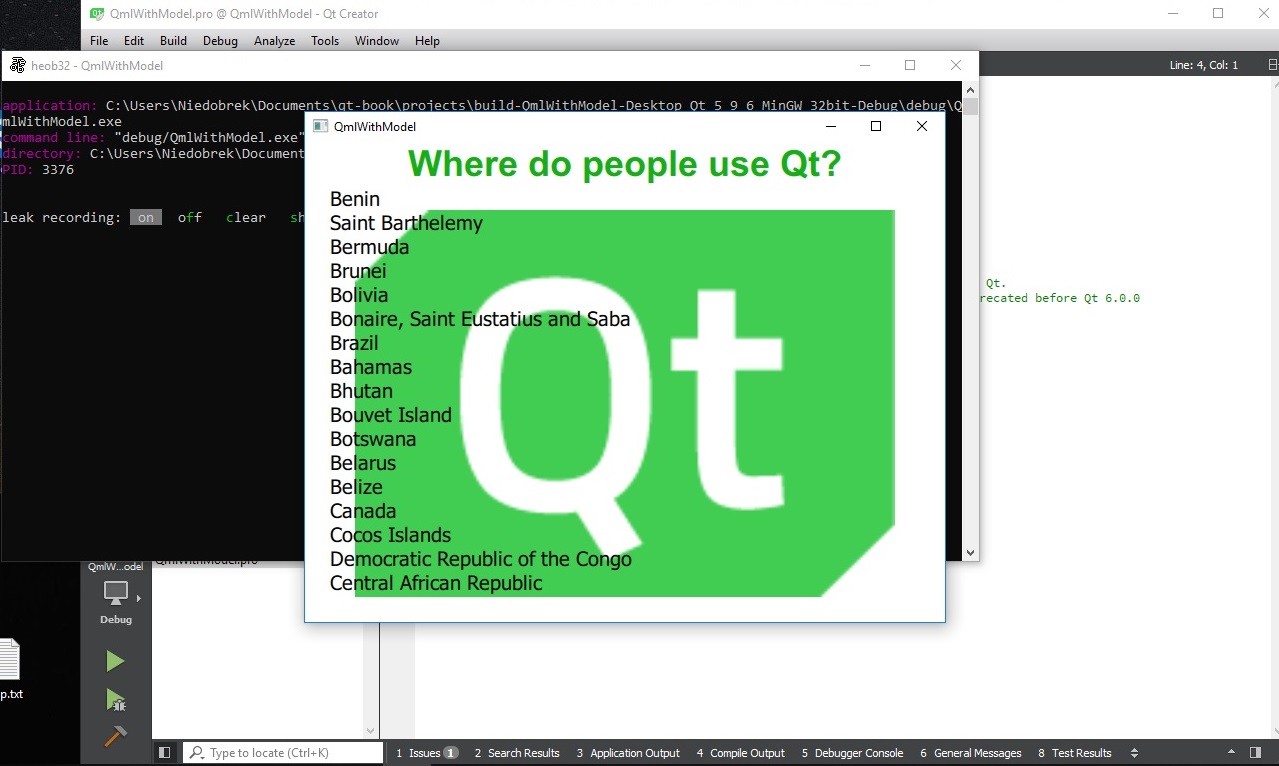This screenshot has width=1279, height=766.
Task: Select Saint Barthelemy in the list
Action: (x=406, y=223)
